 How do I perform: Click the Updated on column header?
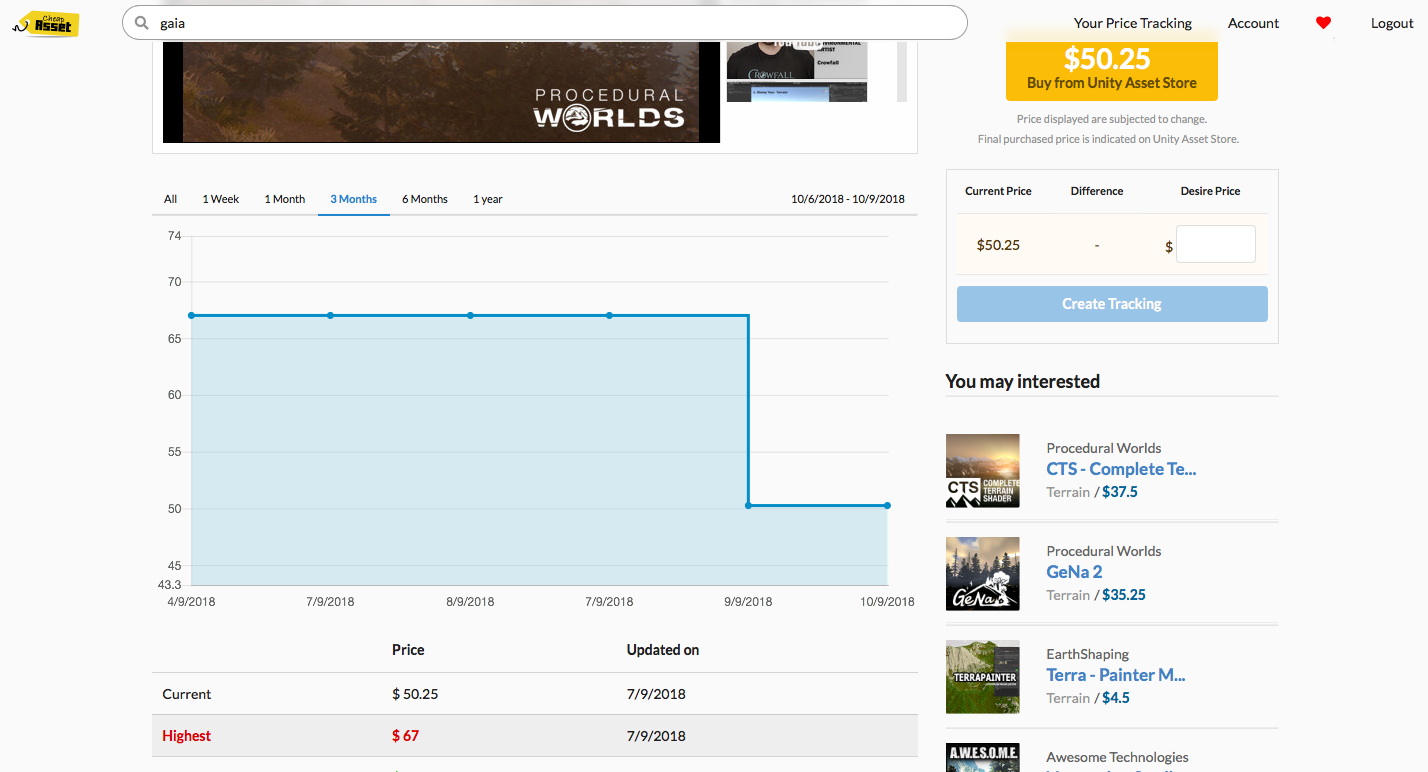pos(663,650)
